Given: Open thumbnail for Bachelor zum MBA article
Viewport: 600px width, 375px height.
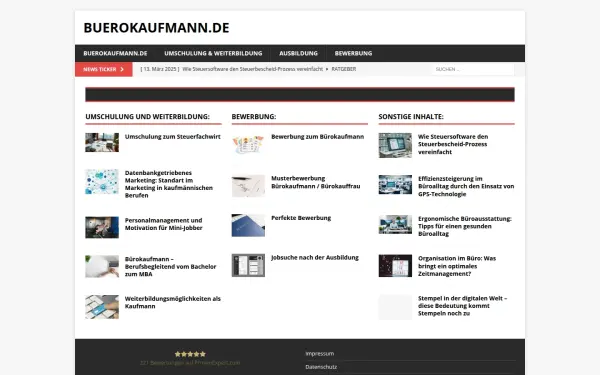Looking at the screenshot, I should coord(102,266).
